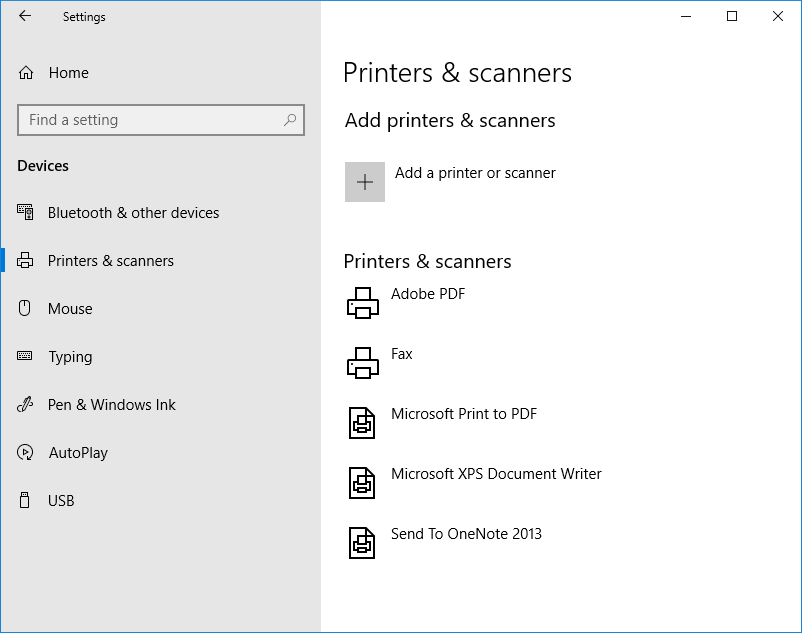The height and width of the screenshot is (633, 802).
Task: Click the Add a printer or scanner label
Action: 475,173
